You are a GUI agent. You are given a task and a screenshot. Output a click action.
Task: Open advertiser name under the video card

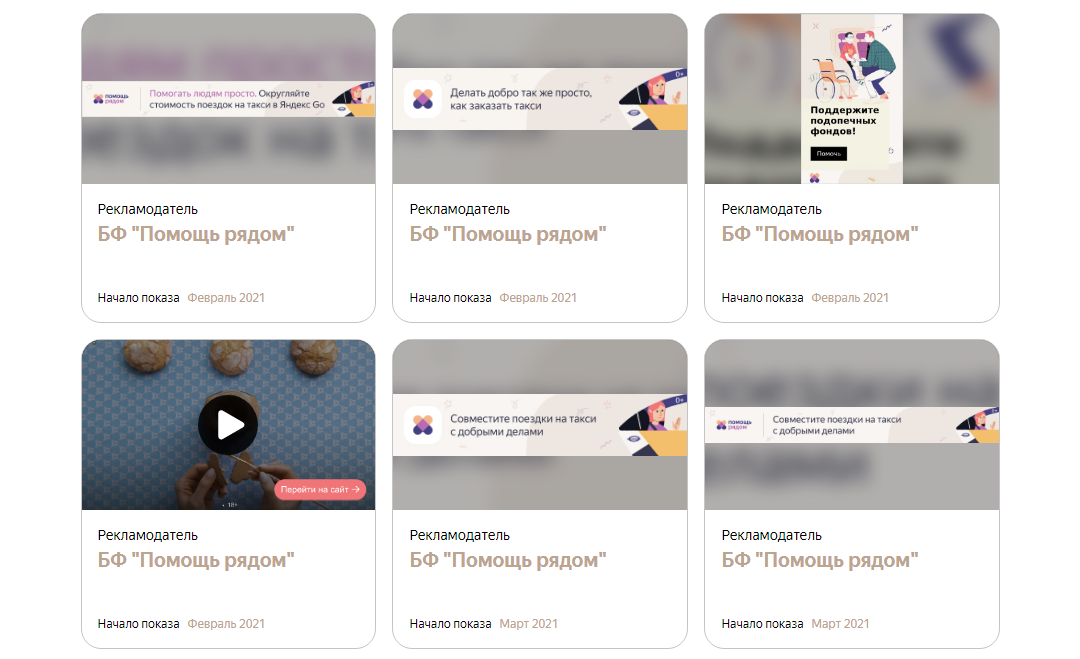(196, 560)
